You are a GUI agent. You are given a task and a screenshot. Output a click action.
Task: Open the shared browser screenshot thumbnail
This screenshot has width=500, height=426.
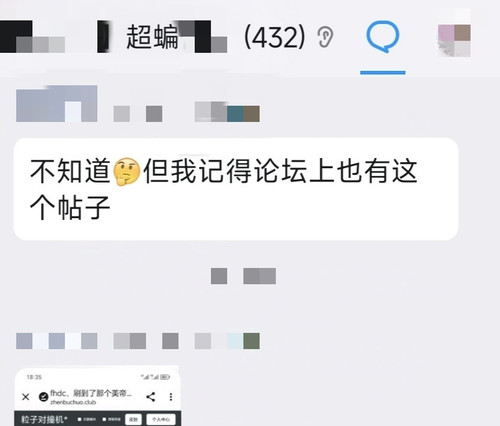click(x=98, y=396)
